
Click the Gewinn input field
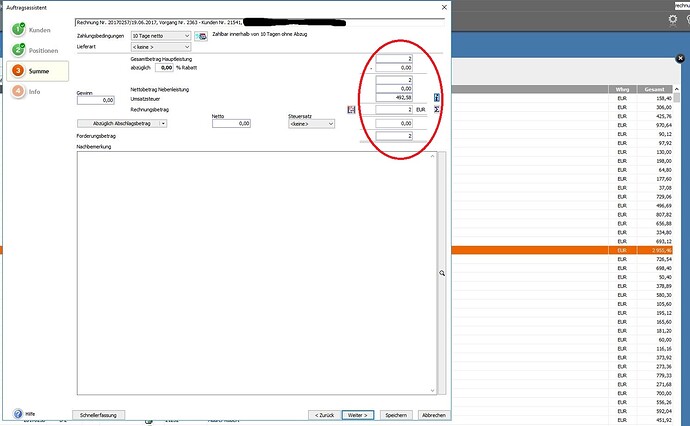pos(96,100)
